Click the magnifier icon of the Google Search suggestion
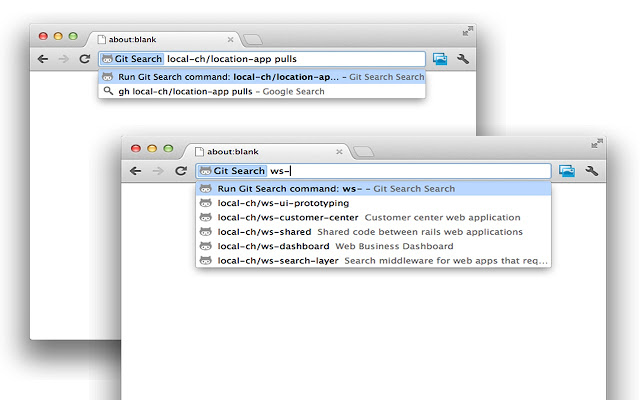This screenshot has width=640, height=400. pos(108,91)
